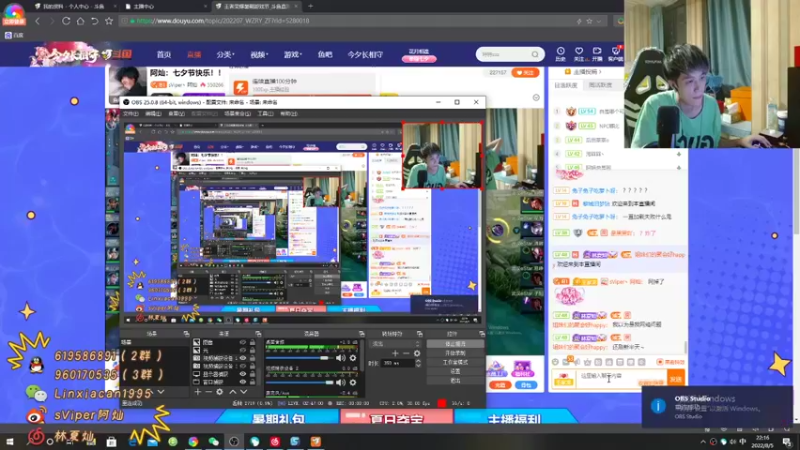Open the 编辑 menu in OBS
800x450 pixels.
point(153,114)
